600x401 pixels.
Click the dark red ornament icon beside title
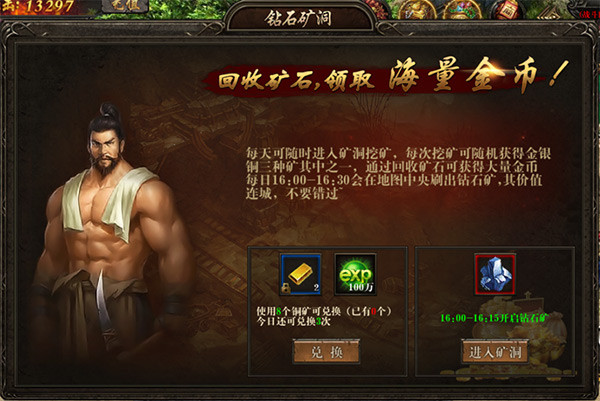(377, 8)
